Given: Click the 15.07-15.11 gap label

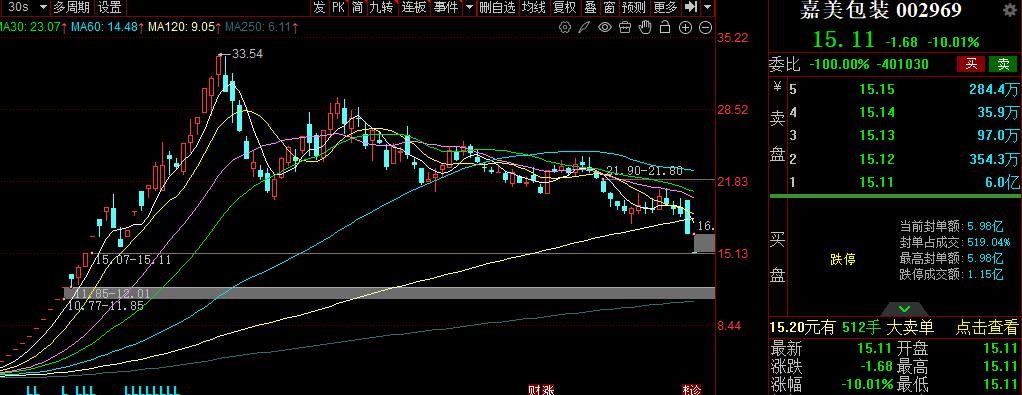Looking at the screenshot, I should tap(133, 259).
